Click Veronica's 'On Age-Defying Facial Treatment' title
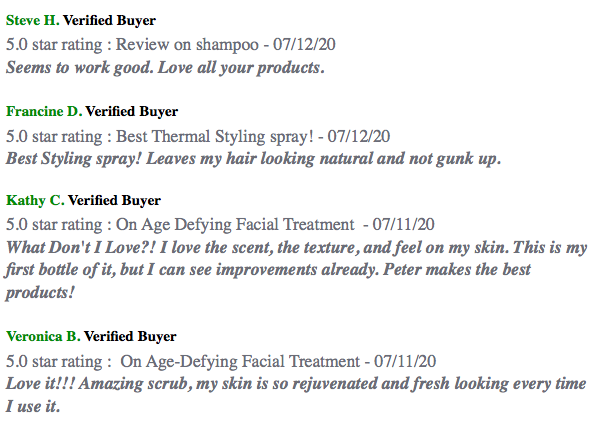This screenshot has height=443, width=596. pos(240,361)
